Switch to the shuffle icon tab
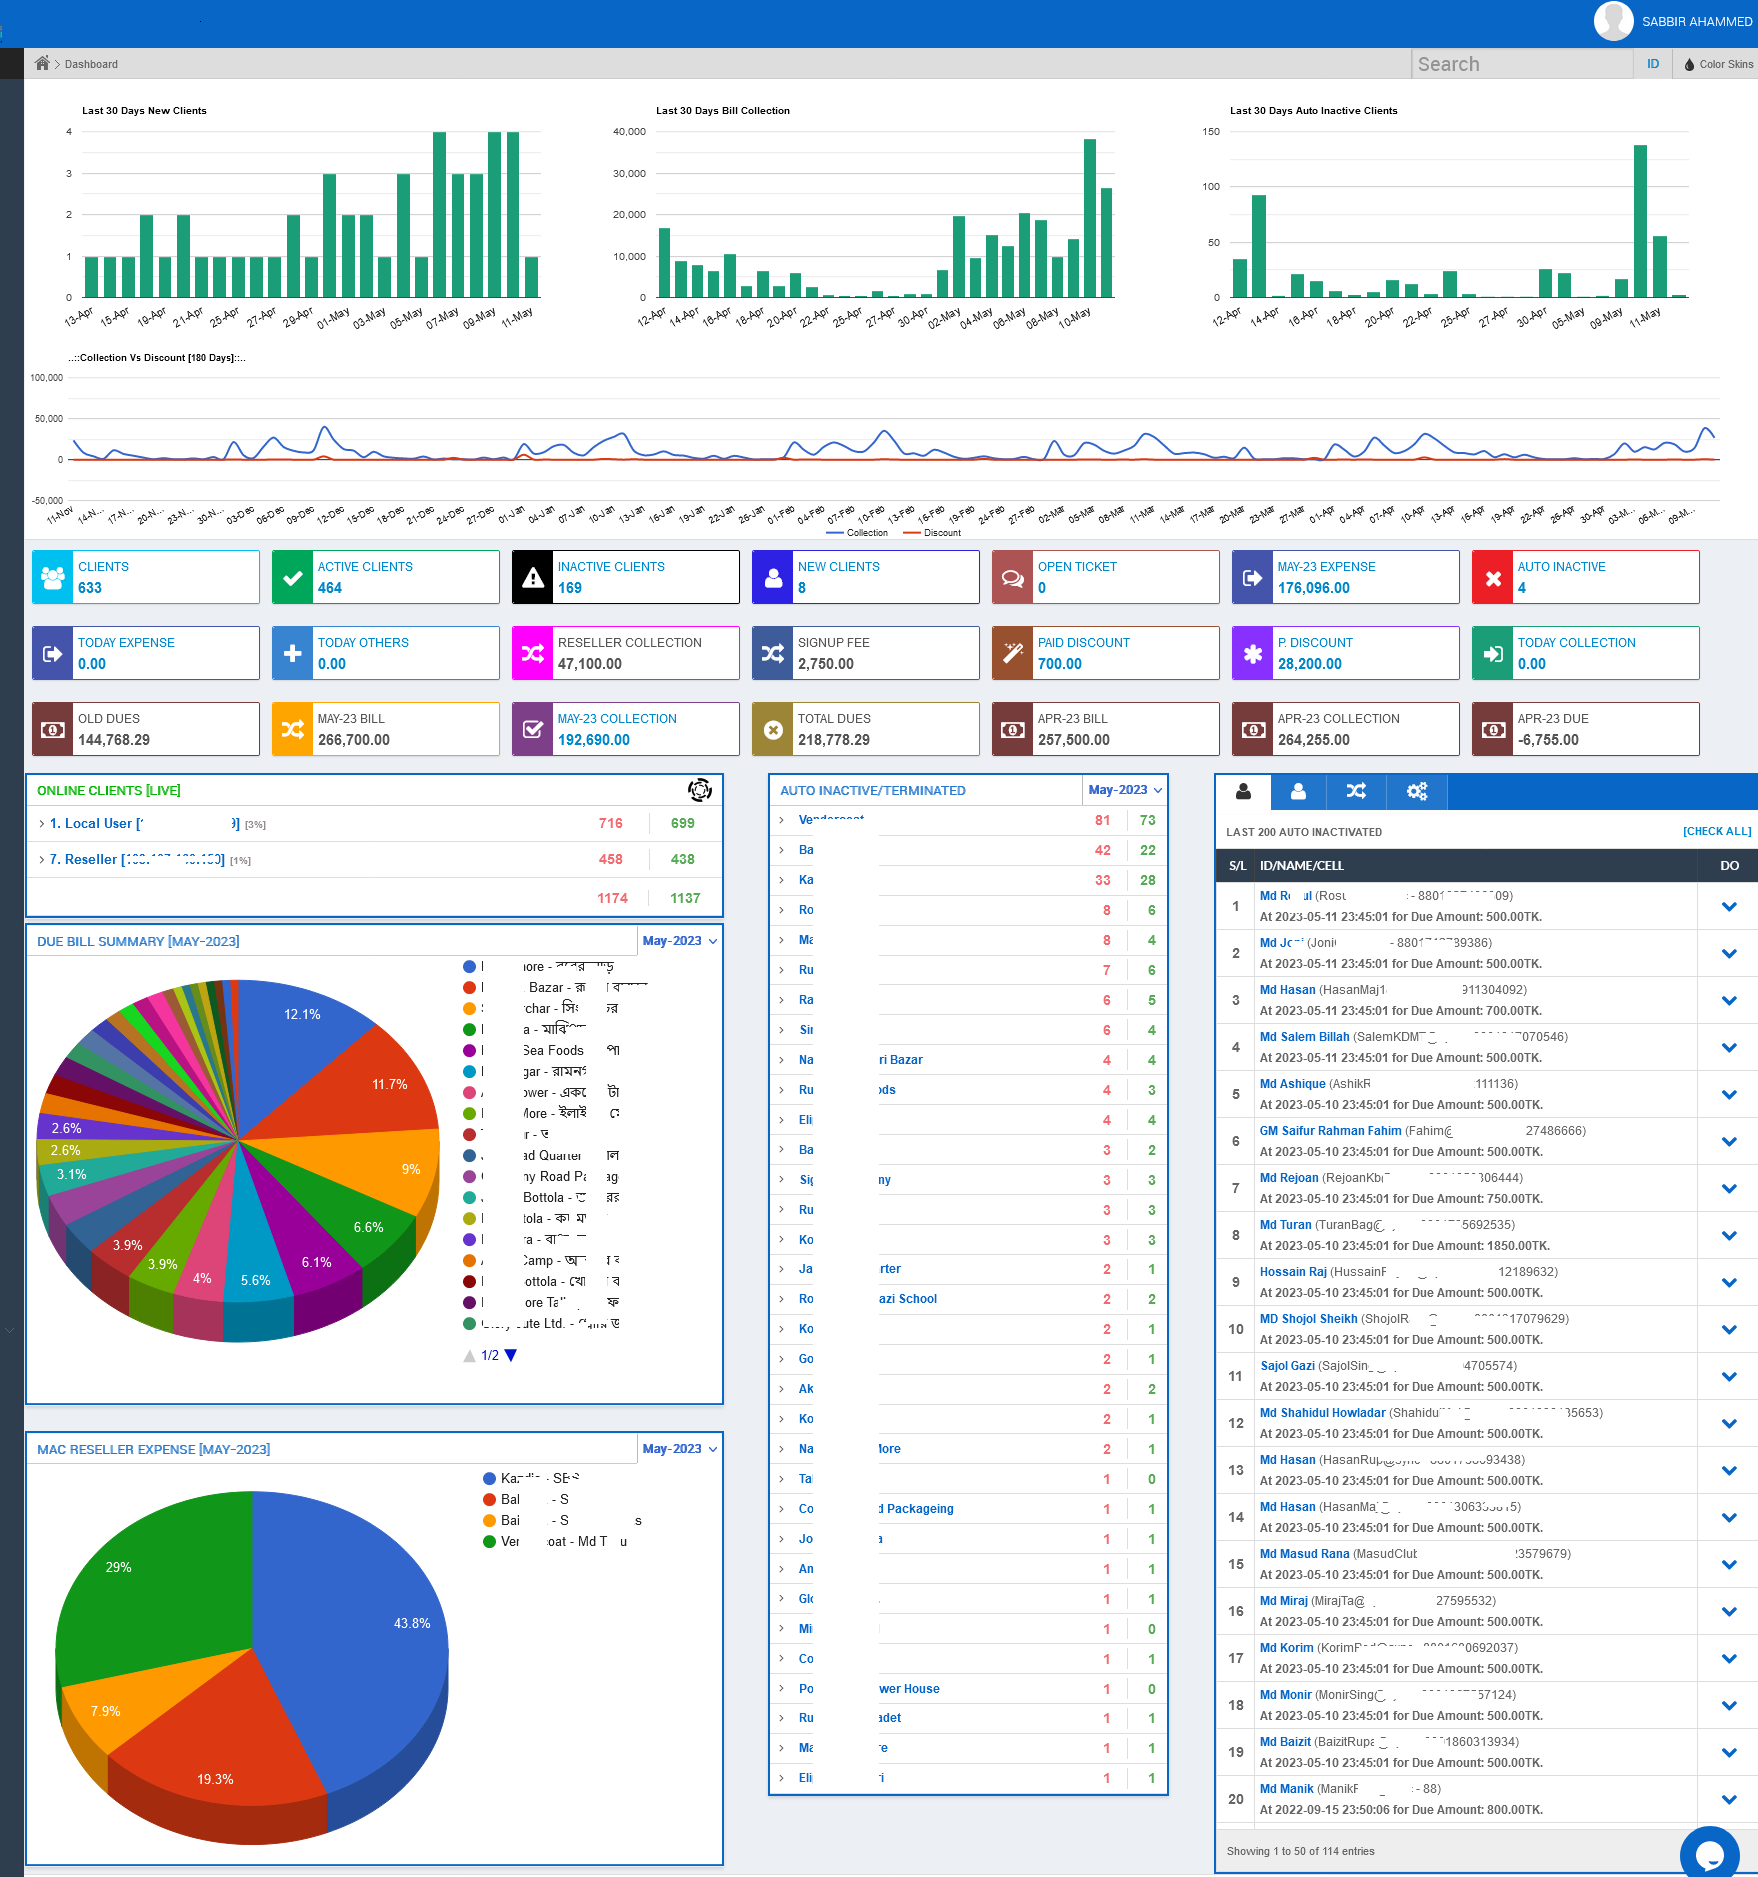This screenshot has width=1758, height=1877. [x=1356, y=791]
